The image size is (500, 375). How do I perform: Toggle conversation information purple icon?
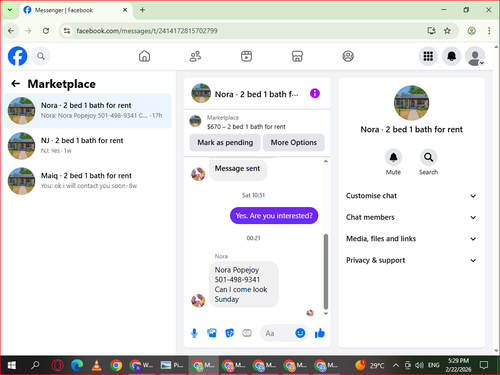click(x=315, y=93)
